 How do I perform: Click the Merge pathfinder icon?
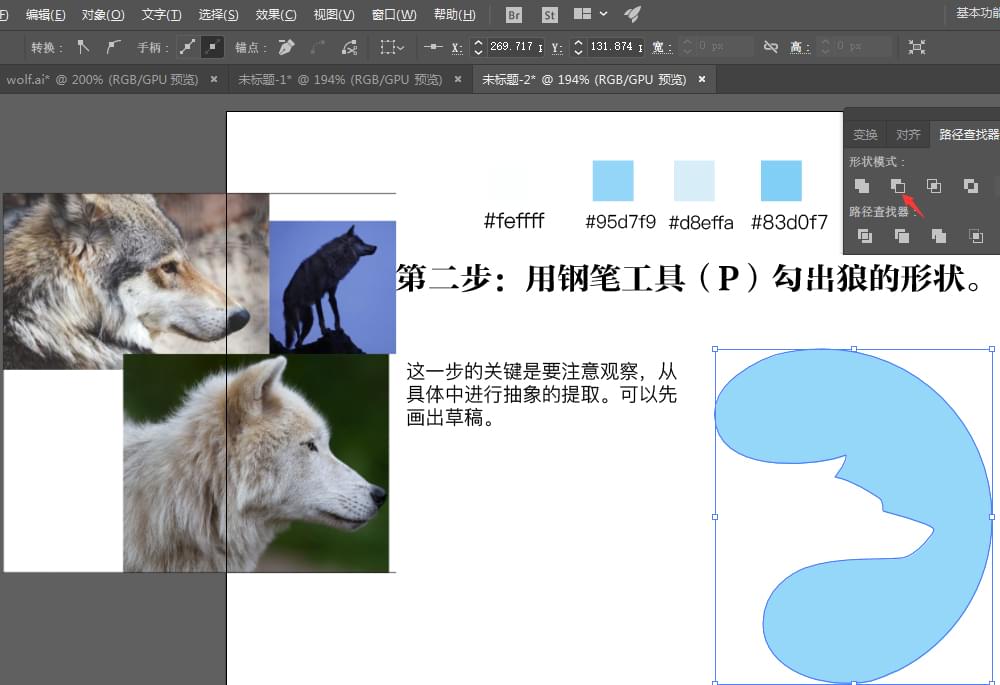(939, 236)
